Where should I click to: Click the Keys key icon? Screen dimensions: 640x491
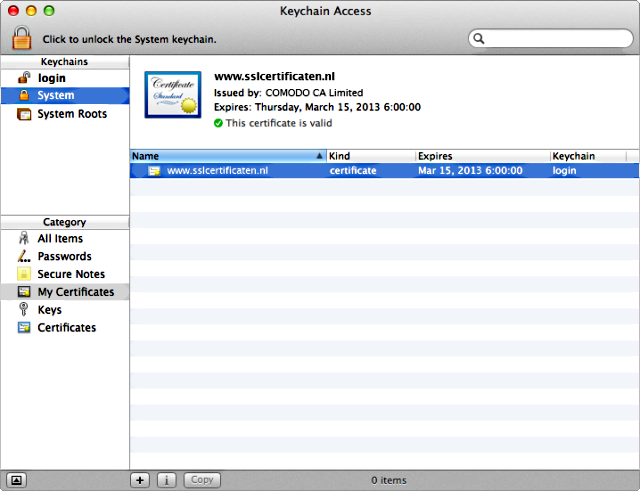(24, 309)
